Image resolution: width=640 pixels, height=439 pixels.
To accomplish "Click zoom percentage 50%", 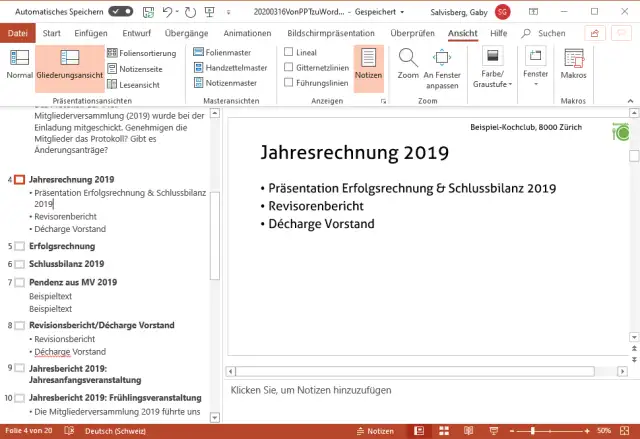I will click(x=604, y=431).
